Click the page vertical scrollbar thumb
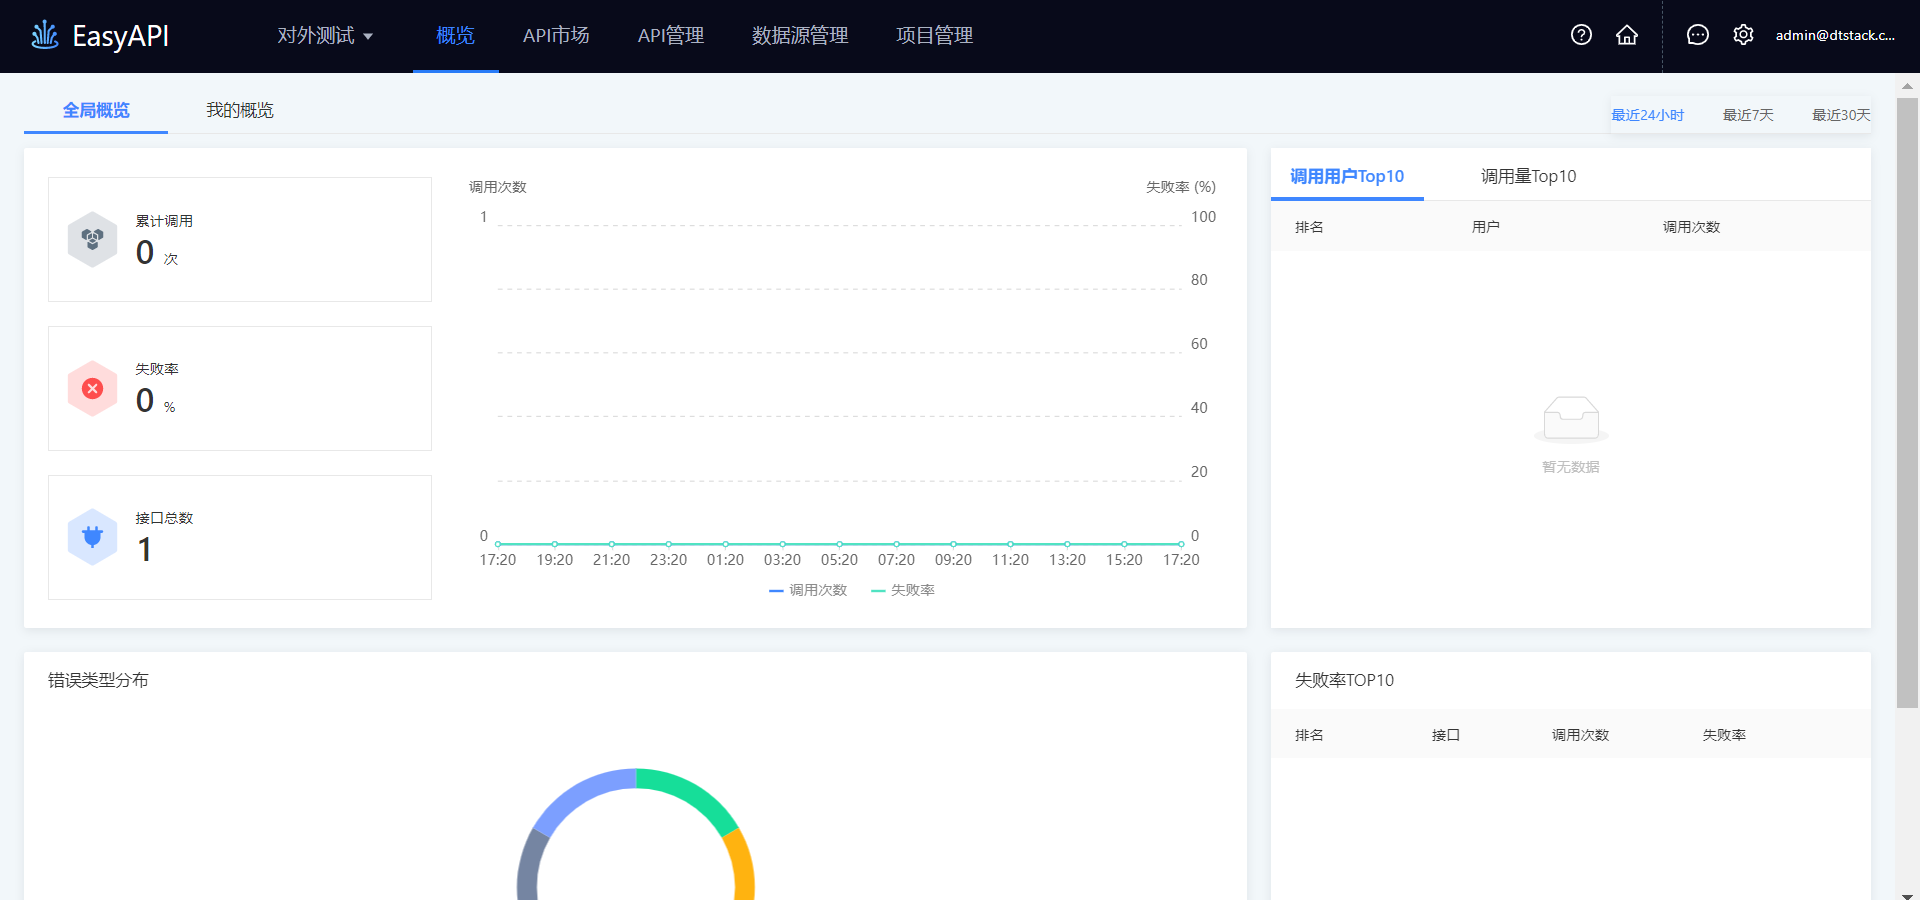The width and height of the screenshot is (1920, 900). click(1907, 402)
